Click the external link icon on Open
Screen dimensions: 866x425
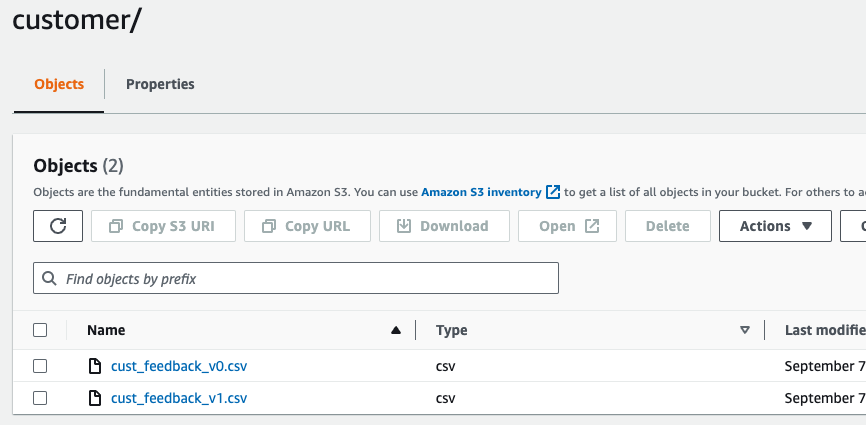pyautogui.click(x=592, y=226)
